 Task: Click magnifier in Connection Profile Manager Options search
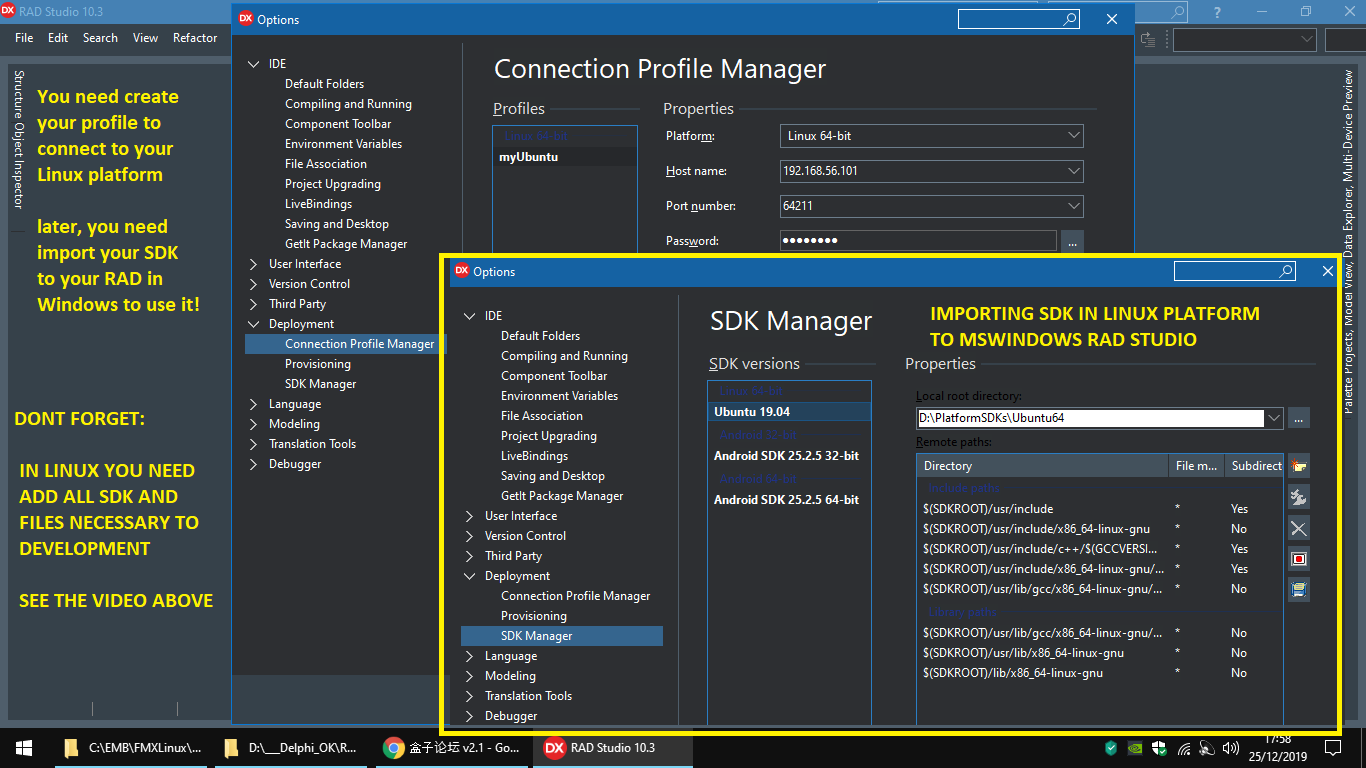pyautogui.click(x=1070, y=19)
